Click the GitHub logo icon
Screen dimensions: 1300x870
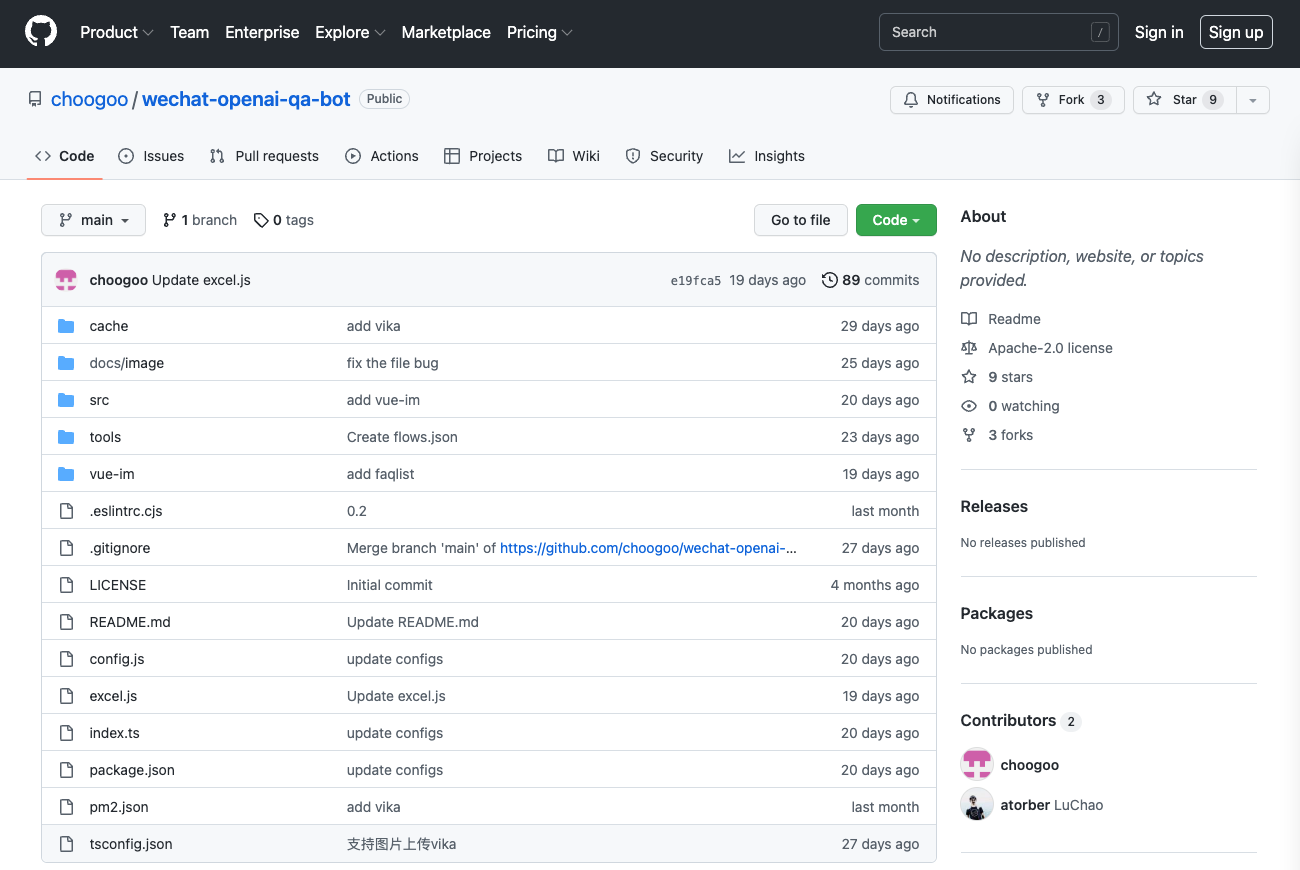pos(41,32)
